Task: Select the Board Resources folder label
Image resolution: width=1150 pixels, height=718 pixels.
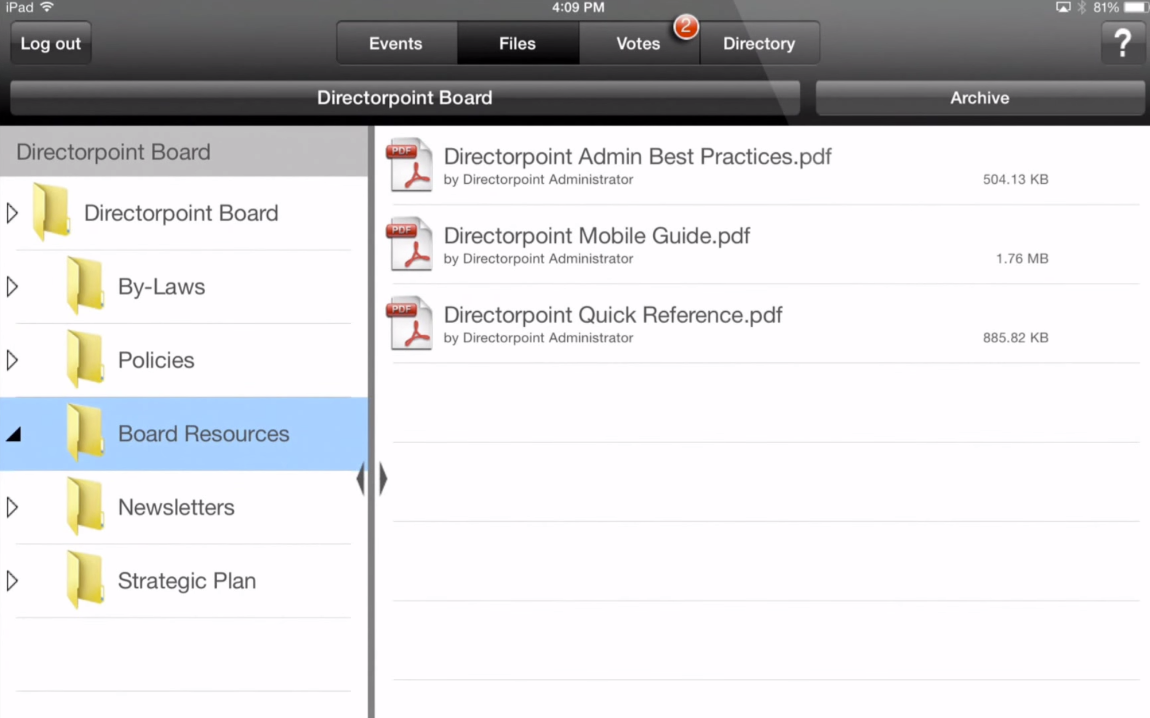Action: pos(204,433)
